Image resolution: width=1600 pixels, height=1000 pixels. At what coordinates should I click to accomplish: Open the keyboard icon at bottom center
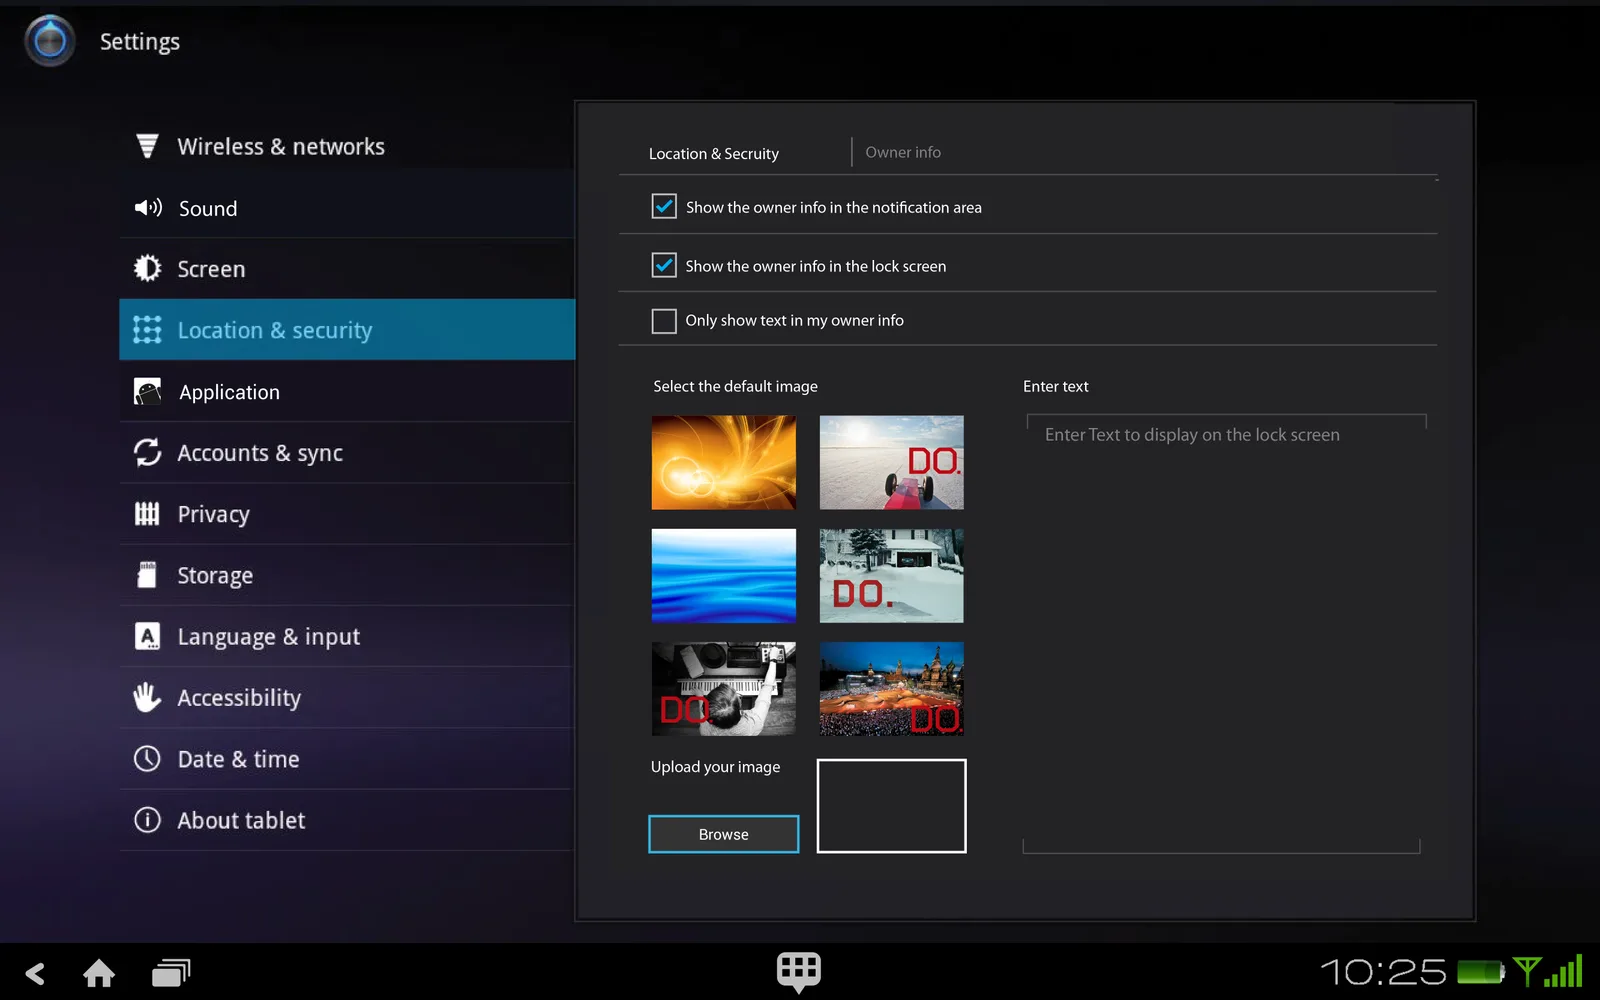tap(799, 972)
